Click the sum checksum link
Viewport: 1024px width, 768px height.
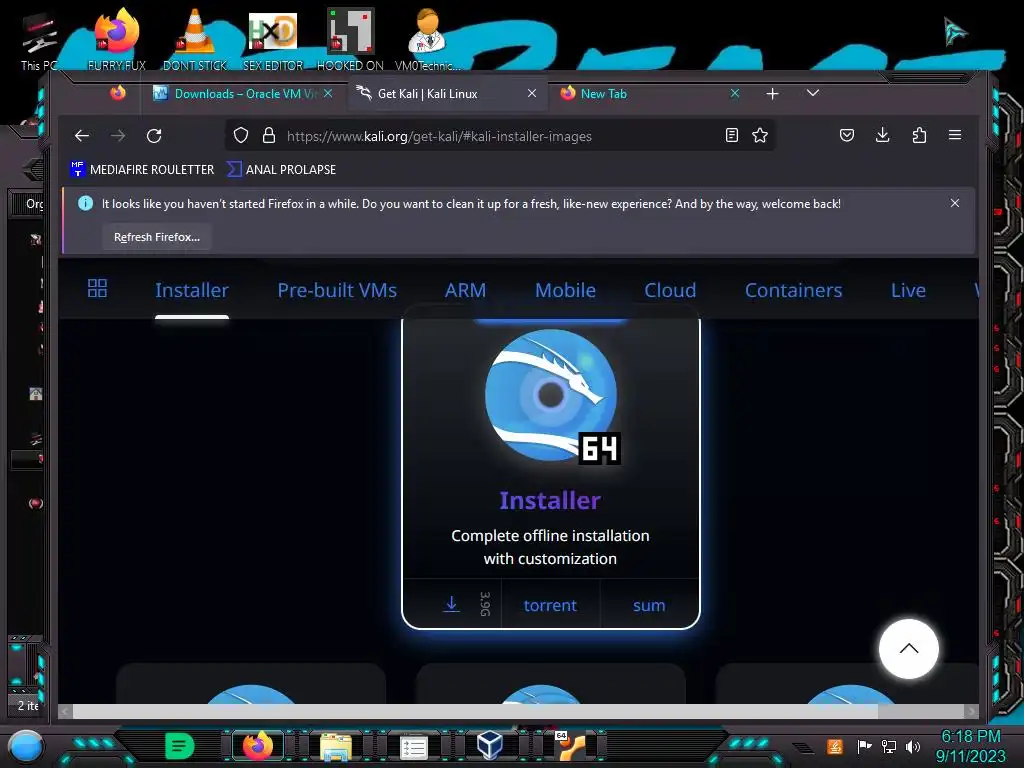(x=649, y=605)
